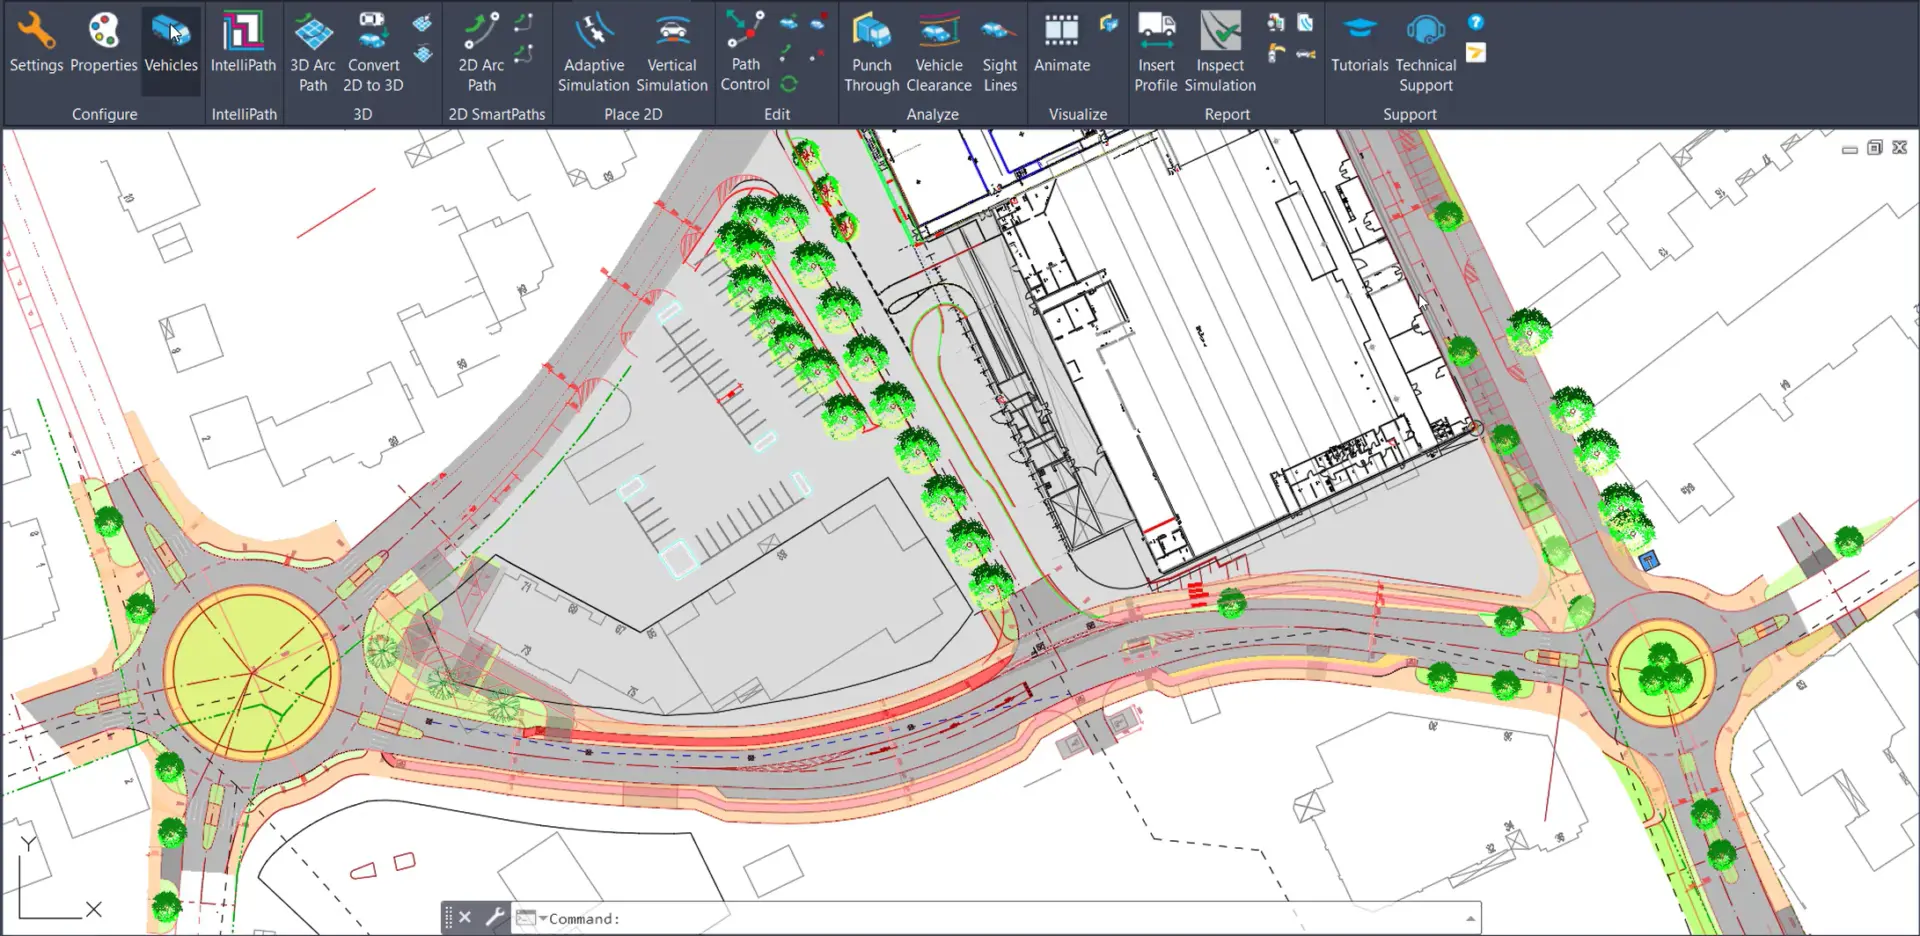The width and height of the screenshot is (1920, 936).
Task: Expand the command history arrow
Action: pos(1470,918)
